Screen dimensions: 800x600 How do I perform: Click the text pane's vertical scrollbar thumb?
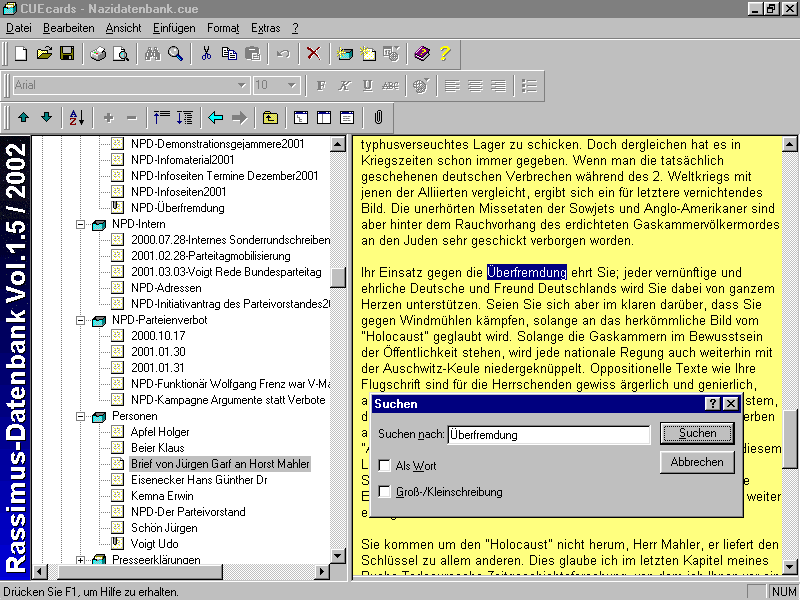click(x=789, y=439)
